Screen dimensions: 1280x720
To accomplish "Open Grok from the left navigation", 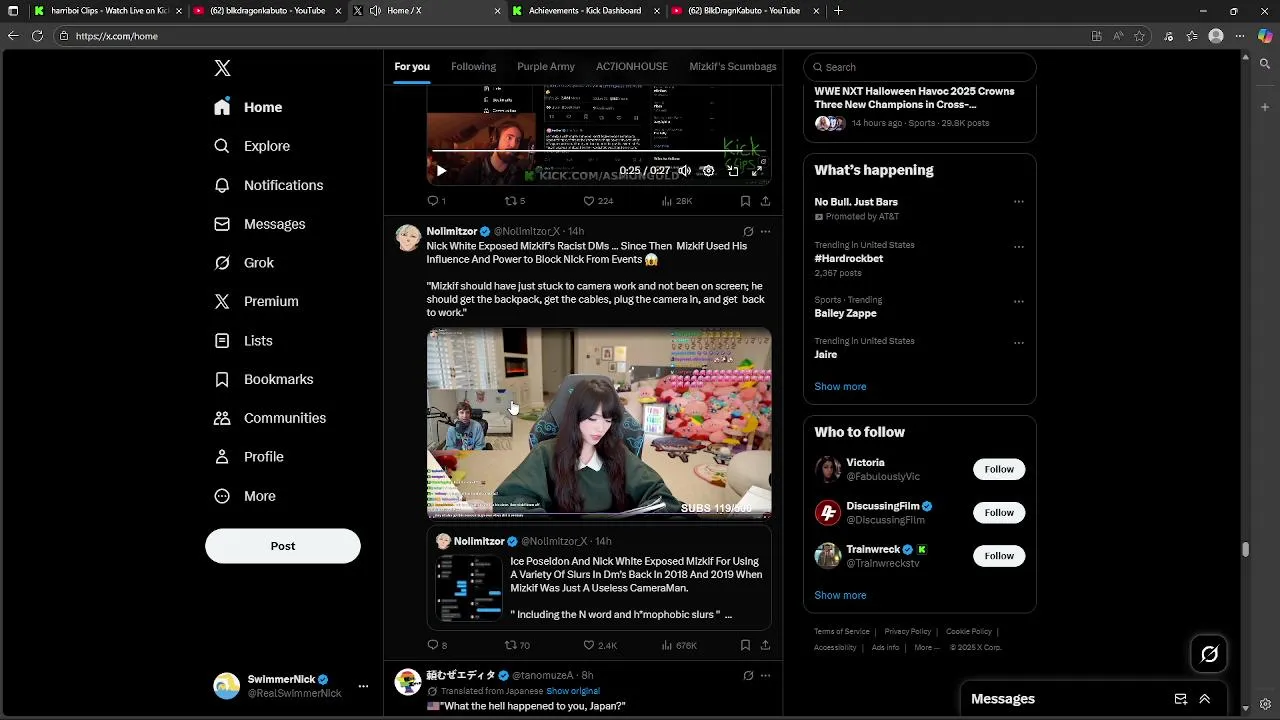I will (x=244, y=263).
